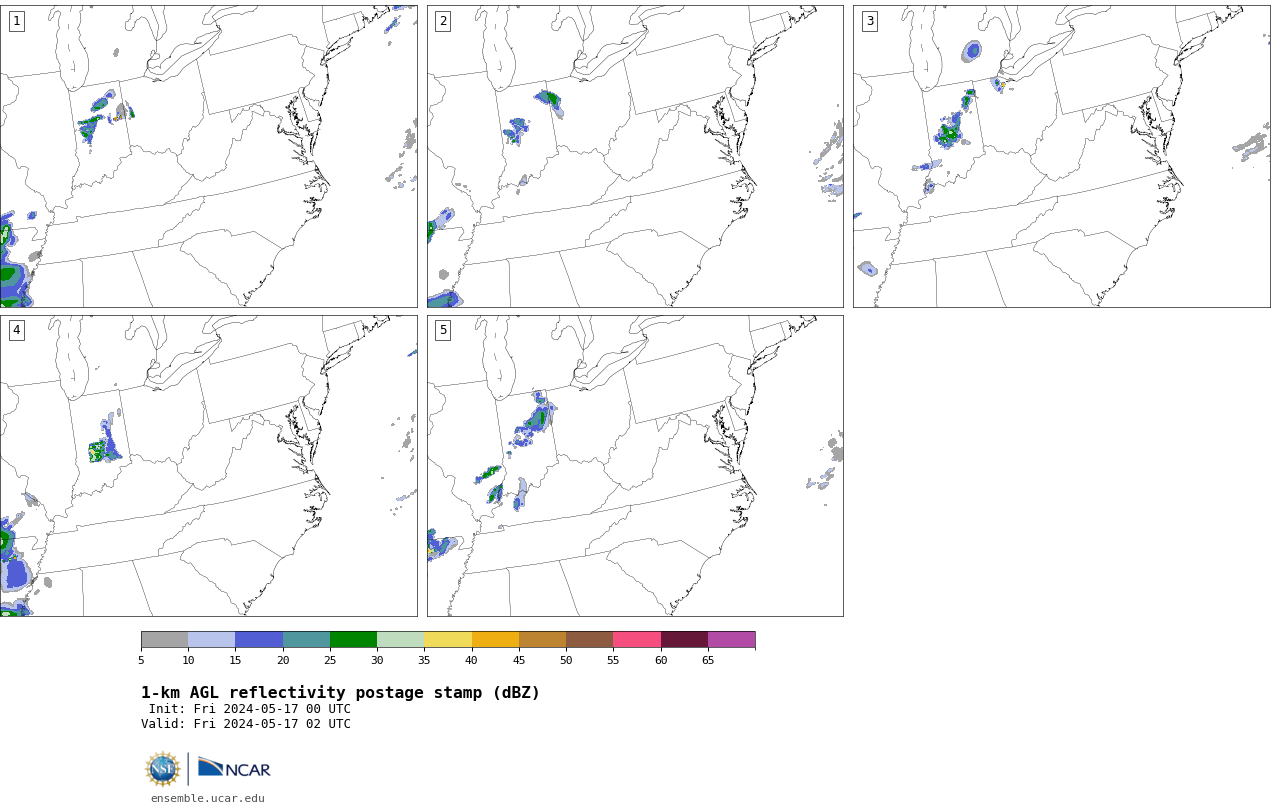The image size is (1280, 809).
Task: Click the pale green 30-35 dBZ swatch
Action: point(400,640)
